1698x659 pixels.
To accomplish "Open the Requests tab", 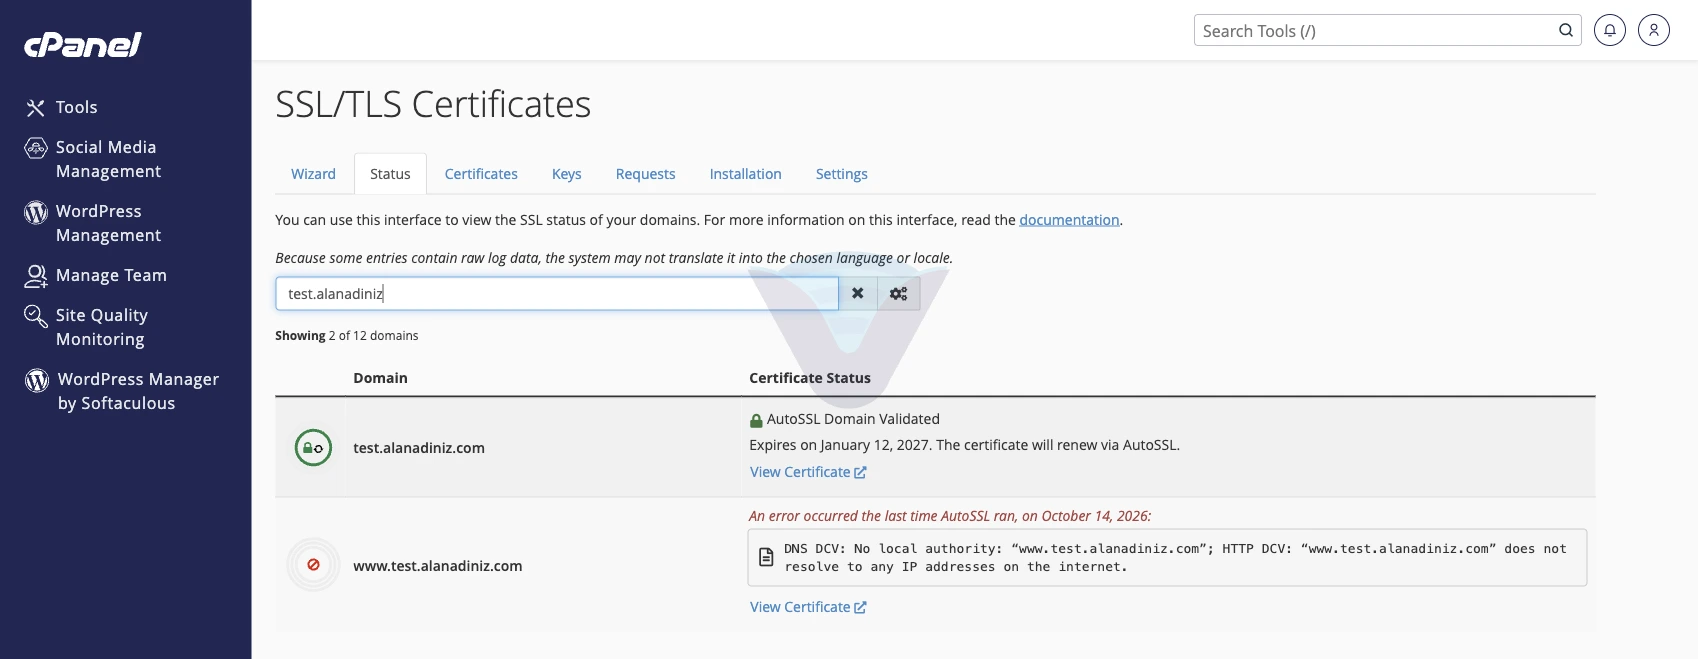I will 645,174.
